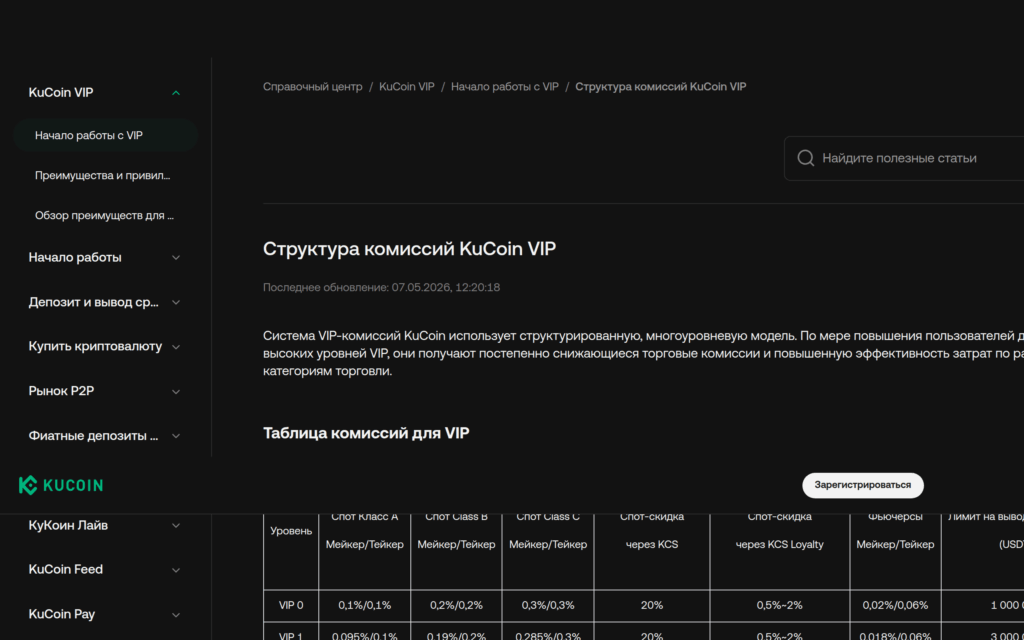Expand the Купить криптовалюту section
1024x640 pixels.
click(x=176, y=347)
